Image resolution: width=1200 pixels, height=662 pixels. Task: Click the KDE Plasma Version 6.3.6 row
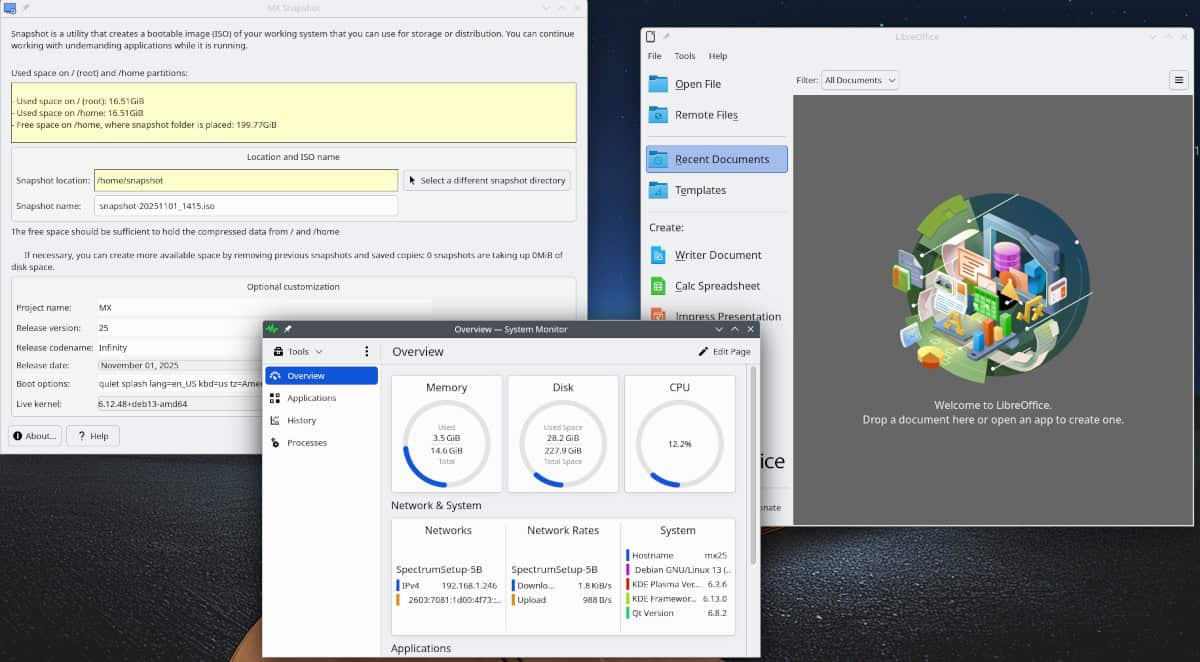[x=679, y=584]
